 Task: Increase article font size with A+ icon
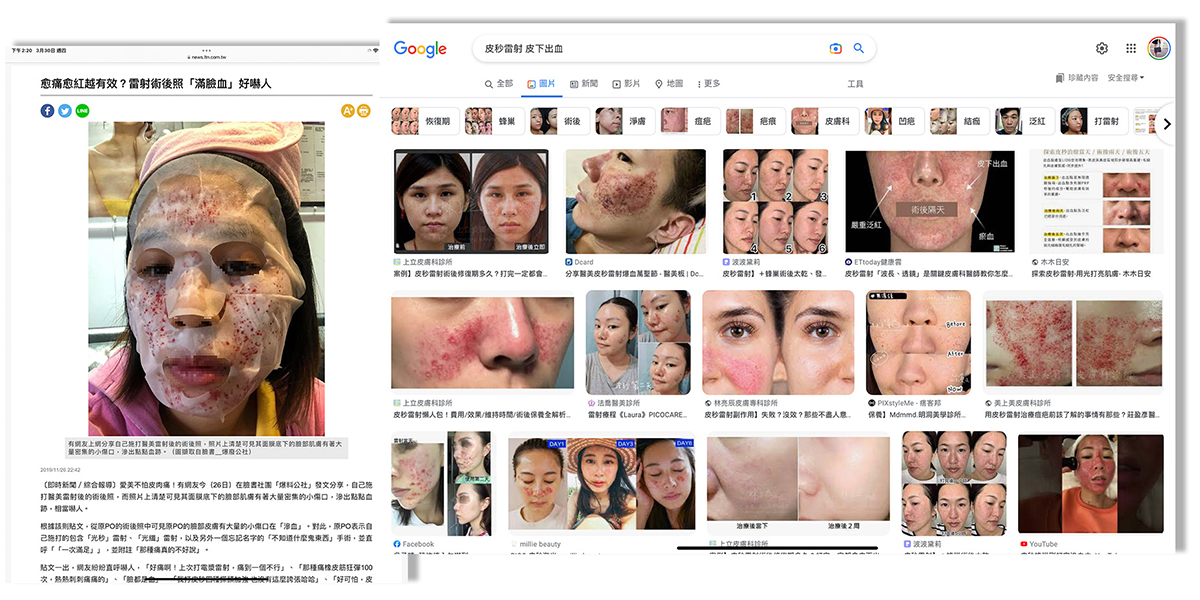pyautogui.click(x=348, y=111)
